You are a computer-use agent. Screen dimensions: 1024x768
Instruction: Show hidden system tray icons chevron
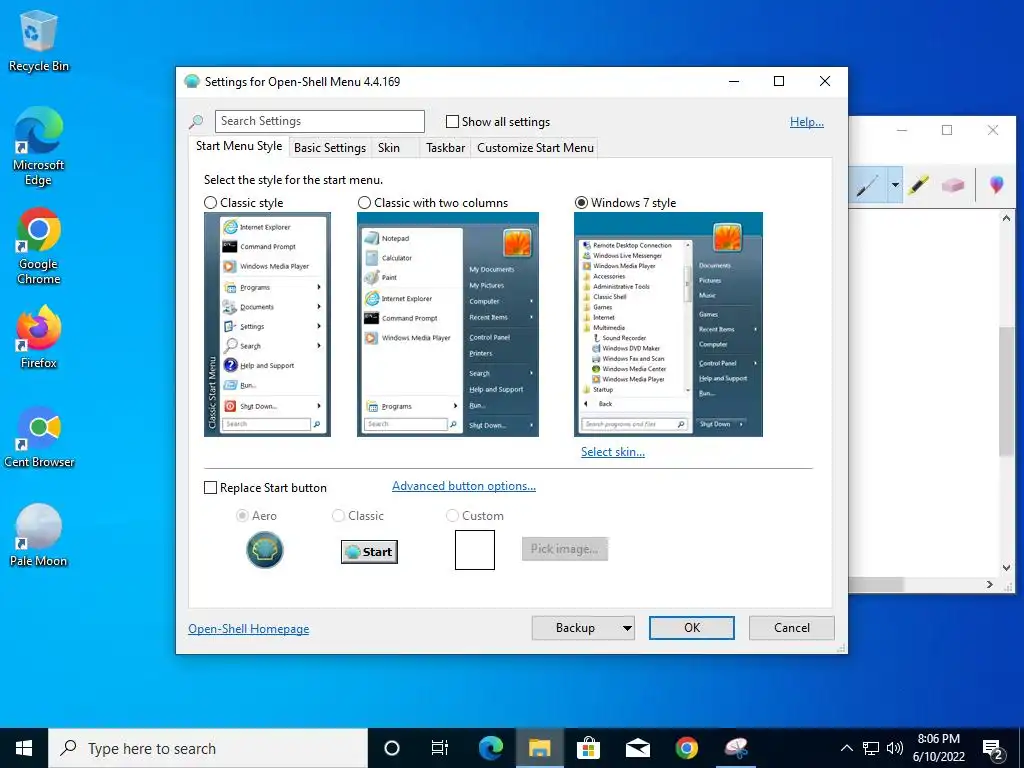coord(846,748)
